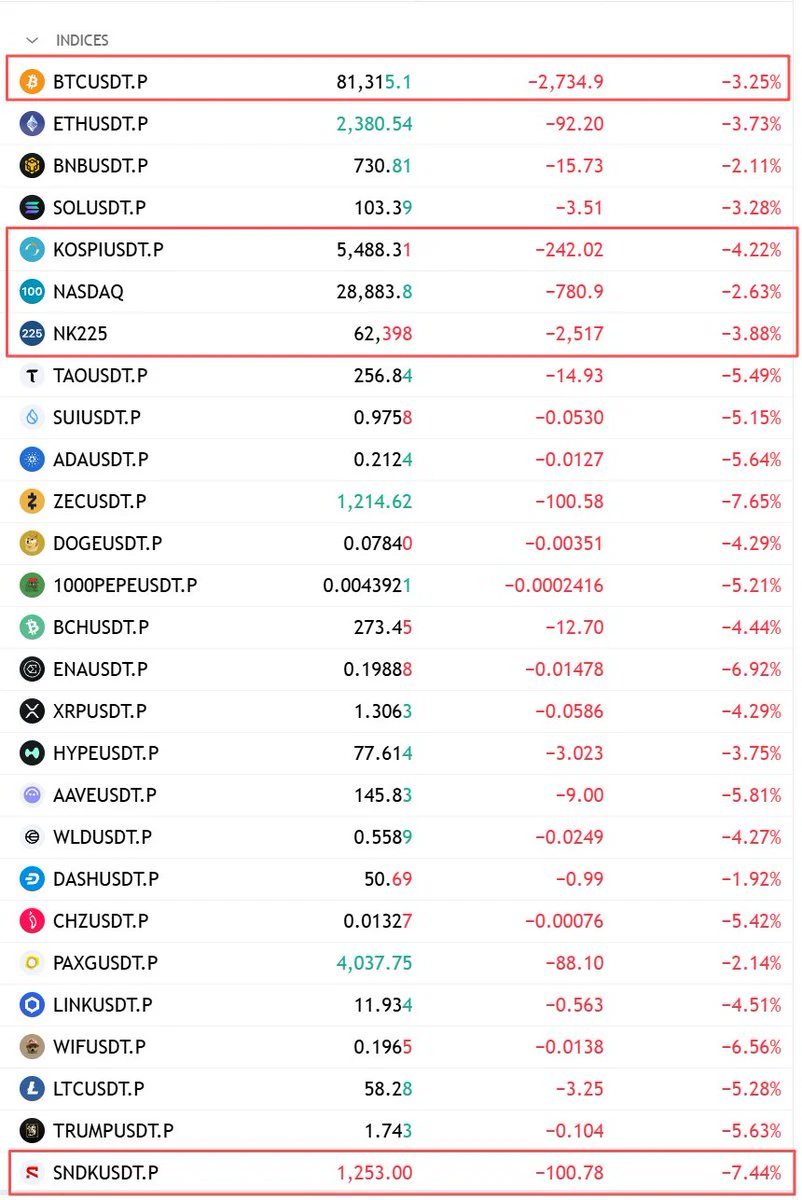Click the Solana icon for SOLUSDT.P
Viewport: 802px width, 1200px height.
32,208
